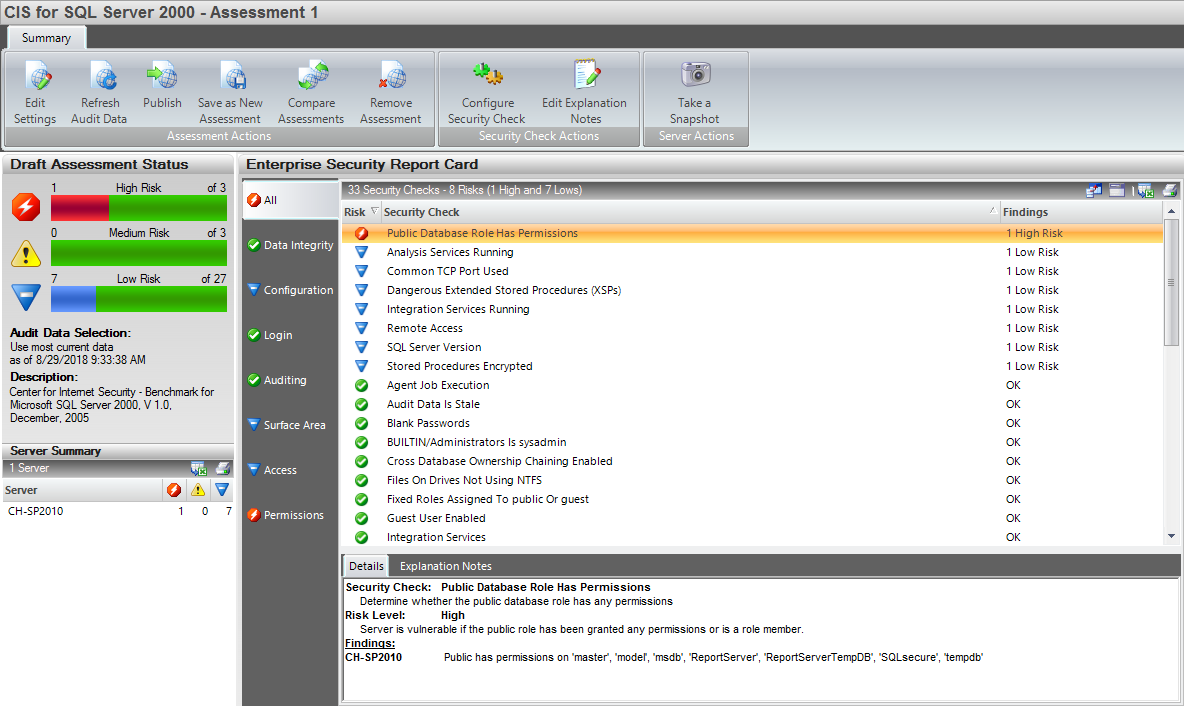The height and width of the screenshot is (706, 1184).
Task: Click high risk icon of Public Database Role row
Action: tap(362, 233)
